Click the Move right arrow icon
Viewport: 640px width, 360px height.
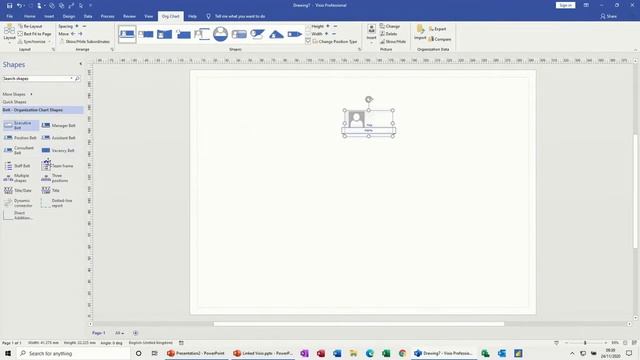(80, 34)
